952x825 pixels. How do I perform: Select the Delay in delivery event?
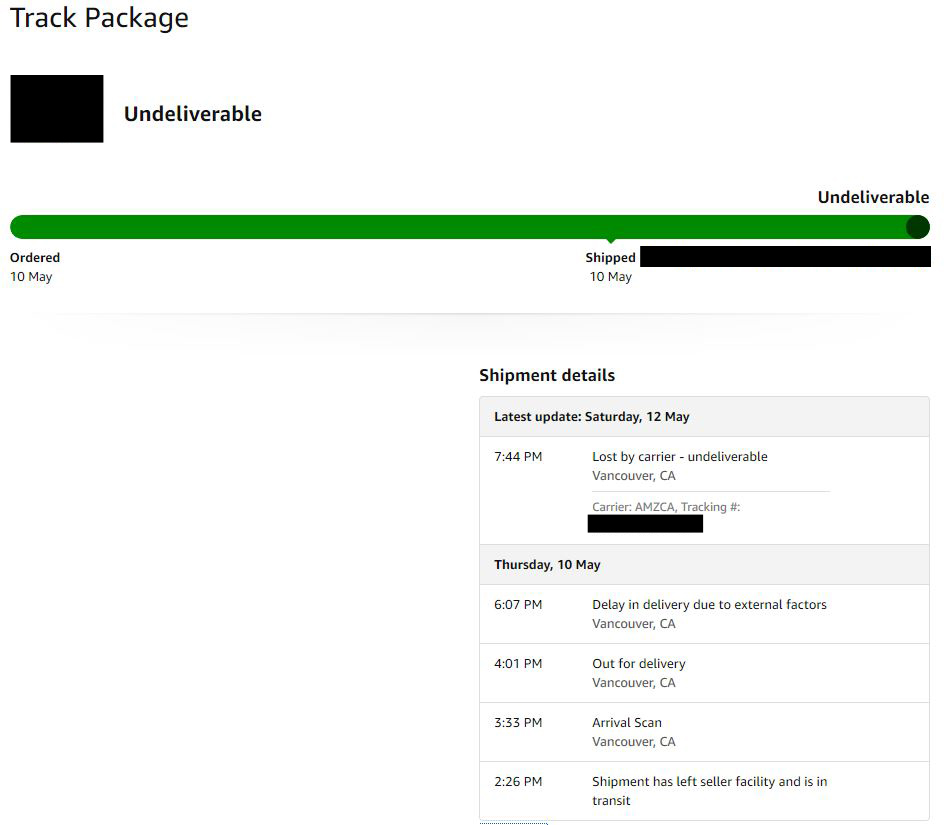tap(709, 604)
